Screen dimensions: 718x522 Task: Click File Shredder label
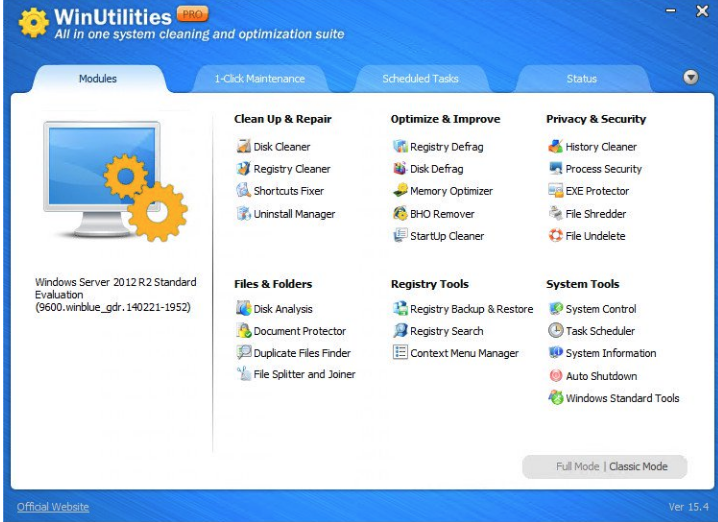click(596, 213)
